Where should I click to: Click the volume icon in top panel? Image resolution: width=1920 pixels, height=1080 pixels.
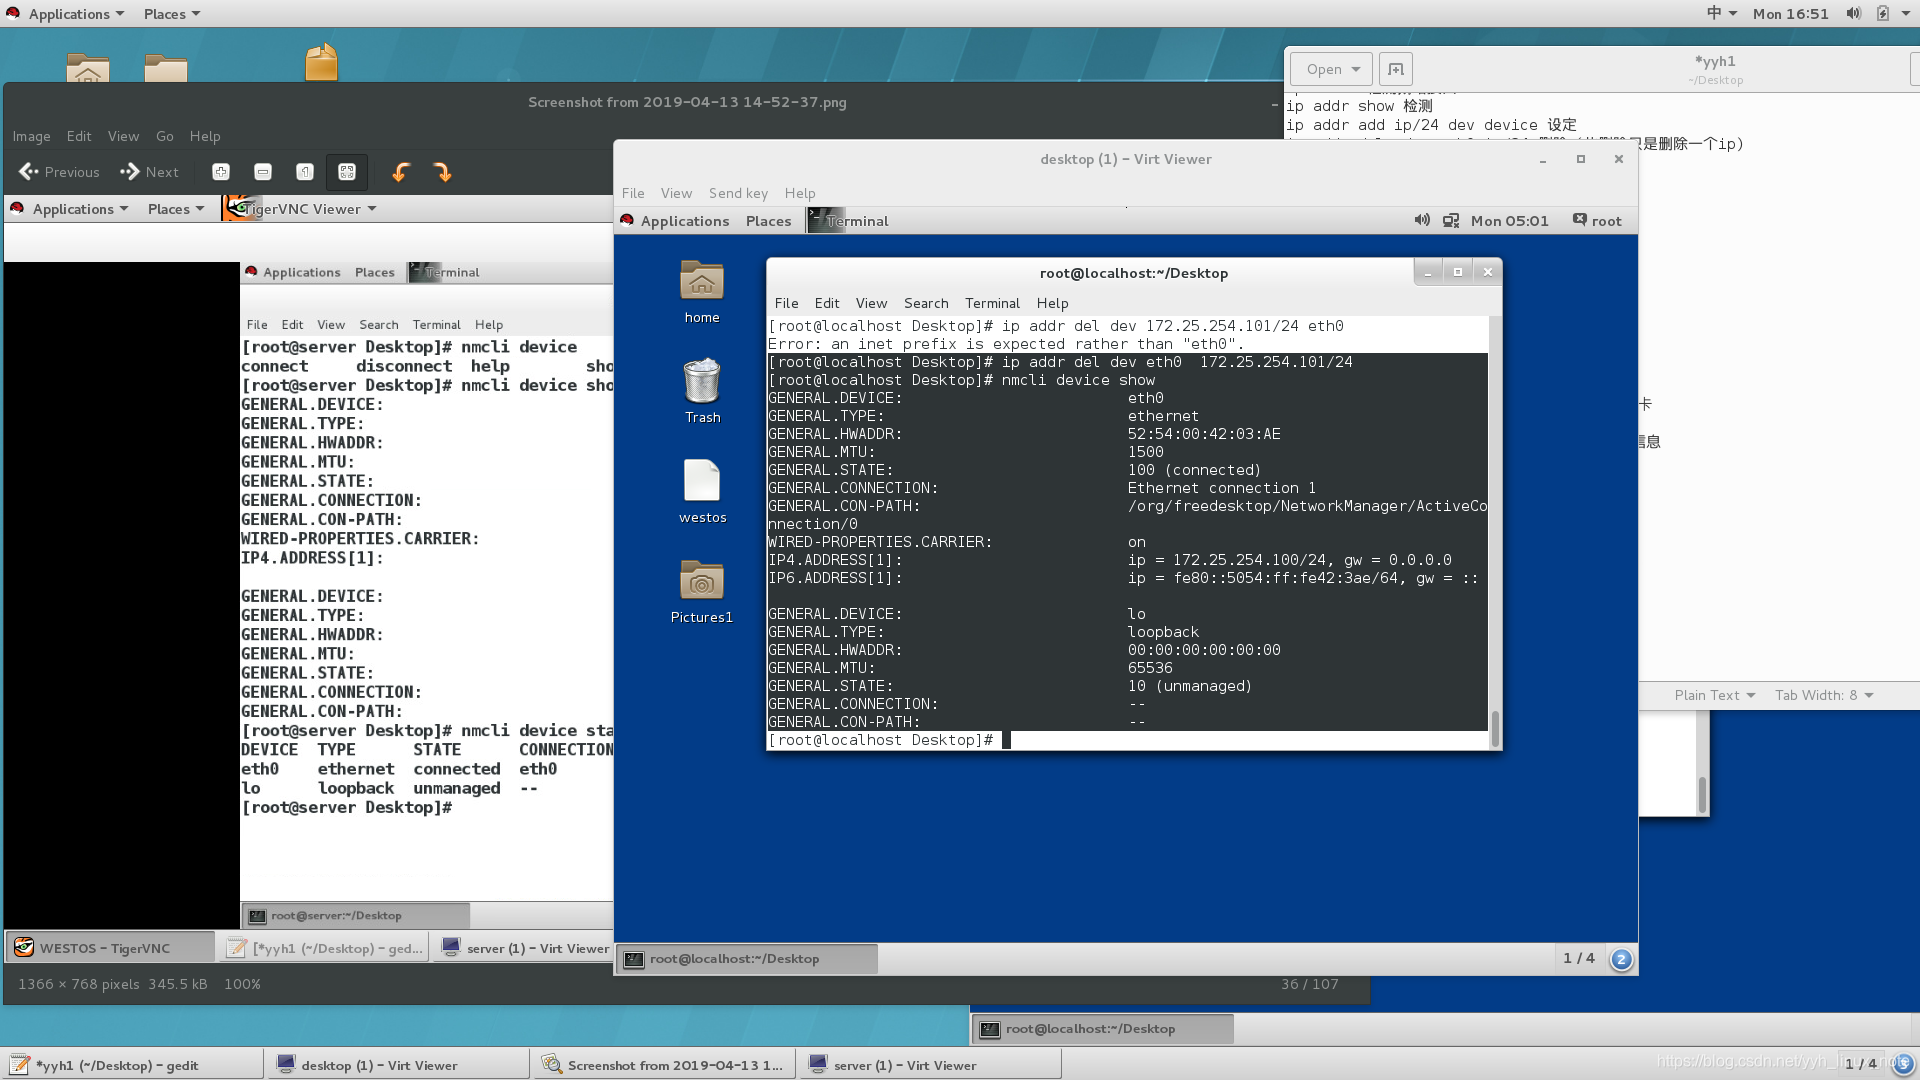(1853, 13)
